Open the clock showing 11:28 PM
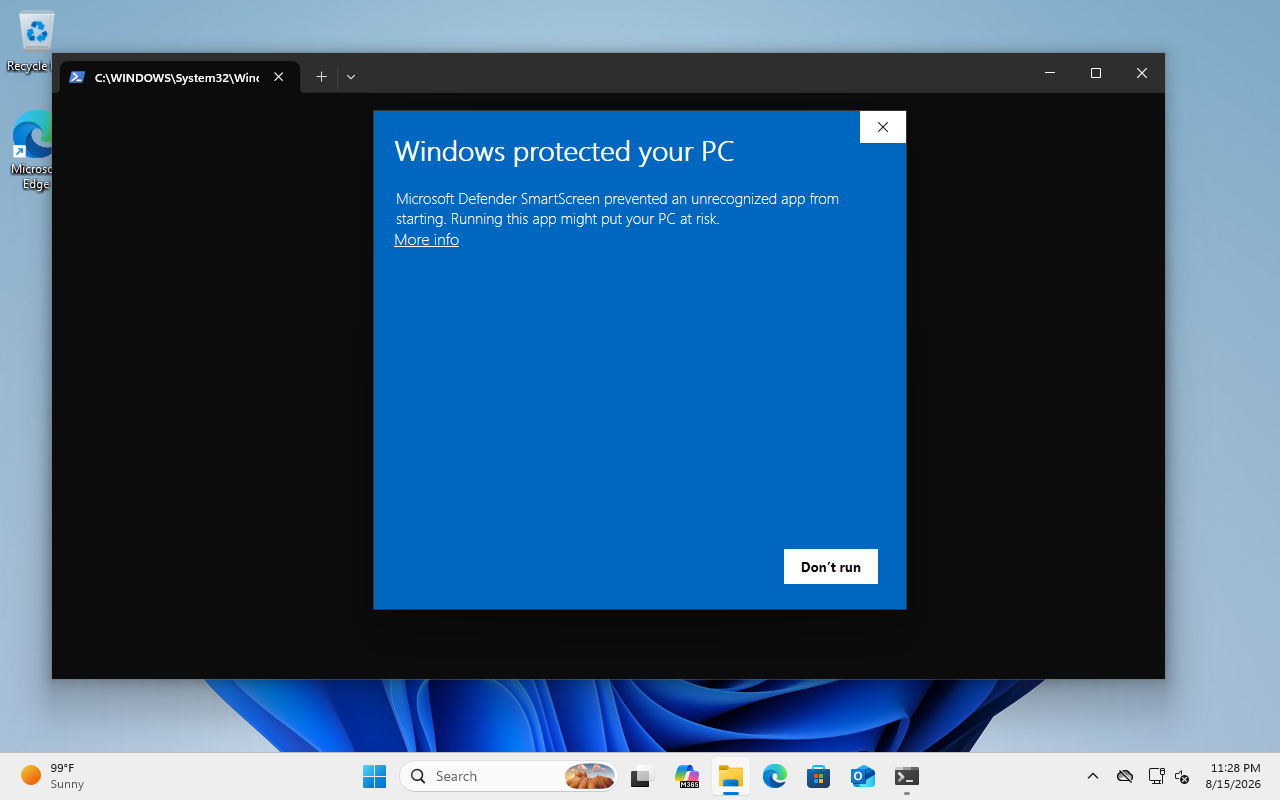This screenshot has width=1280, height=800. pyautogui.click(x=1233, y=776)
